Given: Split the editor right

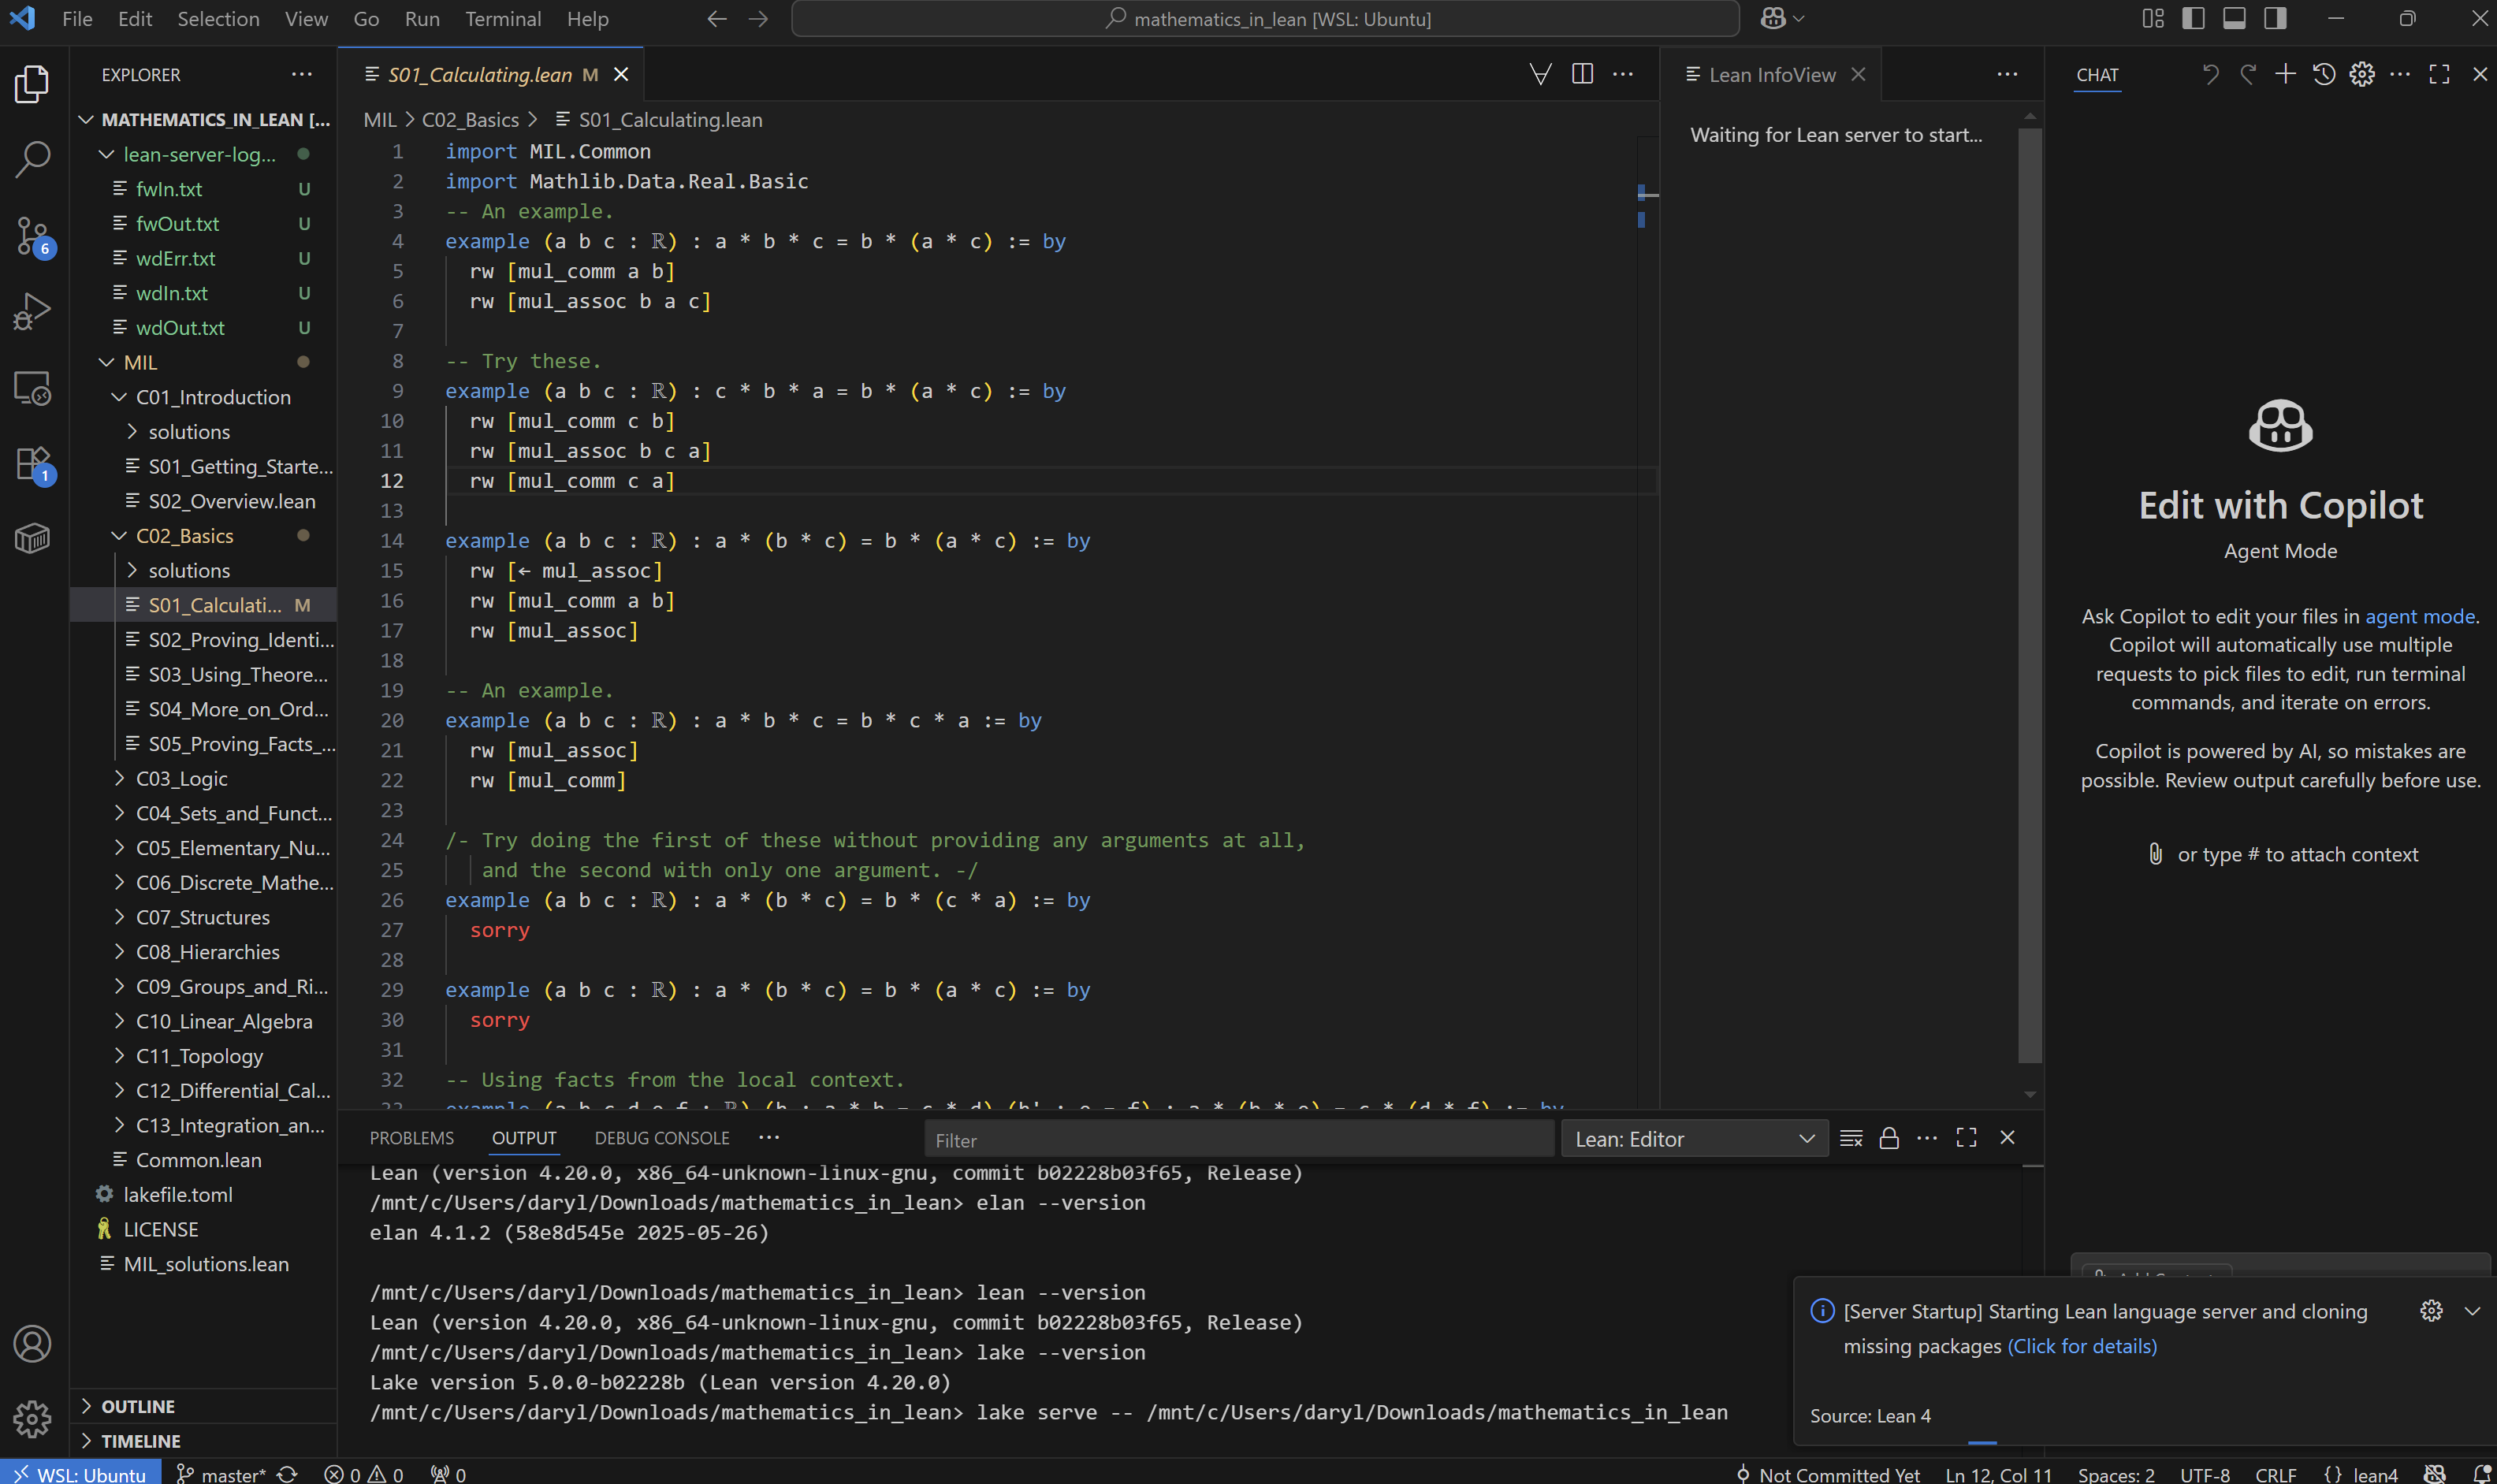Looking at the screenshot, I should pyautogui.click(x=1582, y=74).
